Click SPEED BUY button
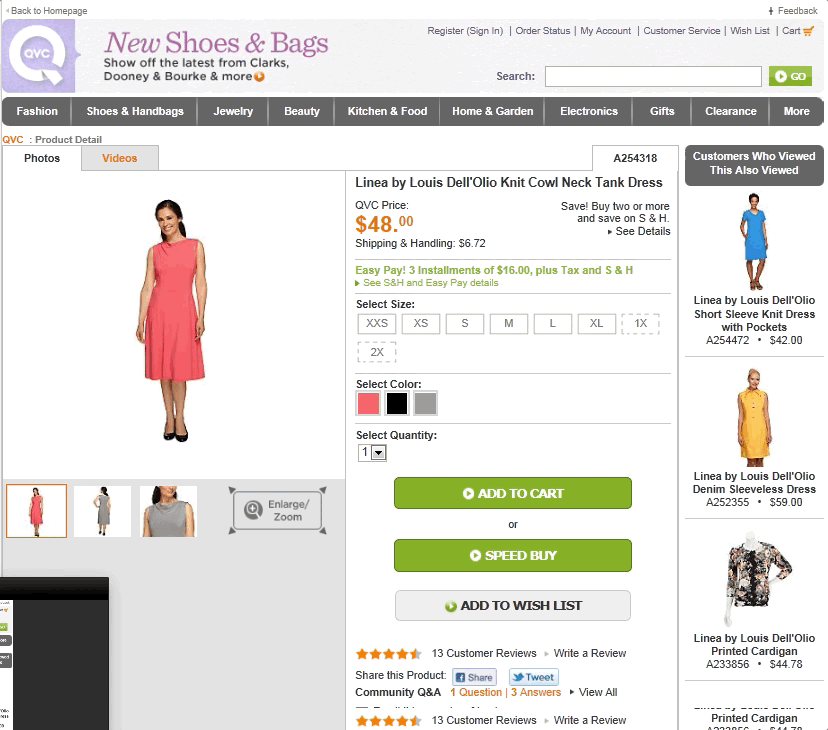Image resolution: width=828 pixels, height=730 pixels. [513, 556]
